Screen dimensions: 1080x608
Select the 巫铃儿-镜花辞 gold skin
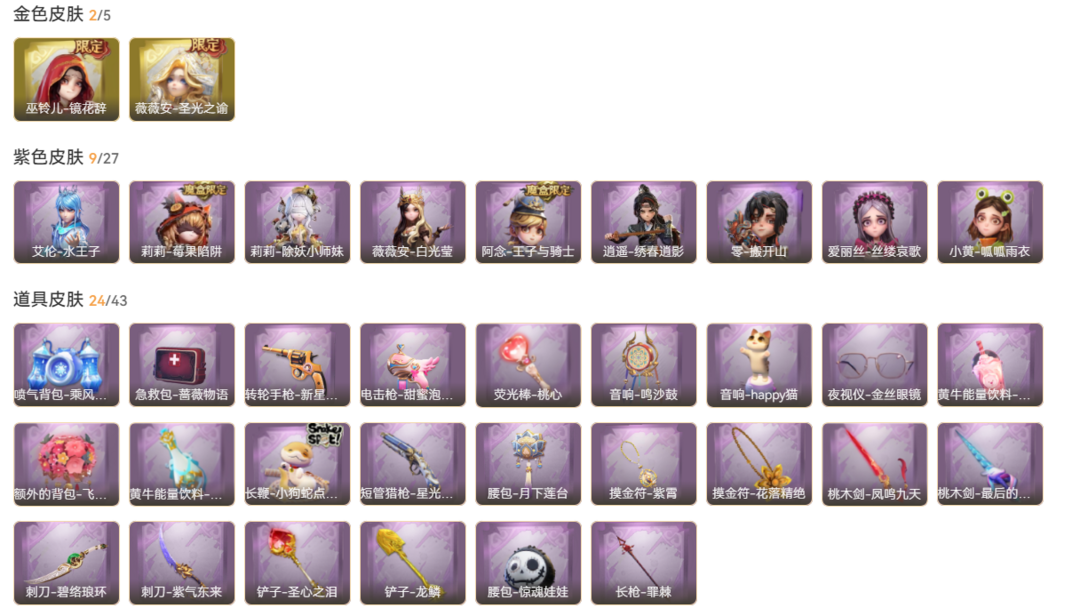(x=66, y=79)
